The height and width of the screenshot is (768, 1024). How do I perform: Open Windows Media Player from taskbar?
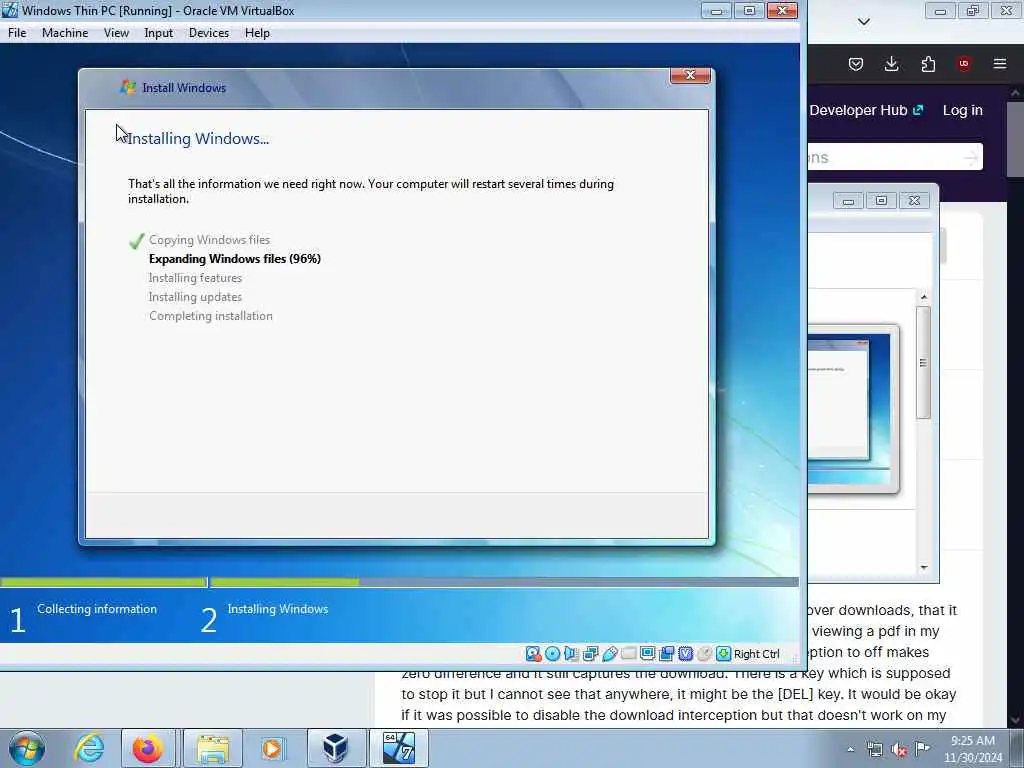tap(272, 748)
